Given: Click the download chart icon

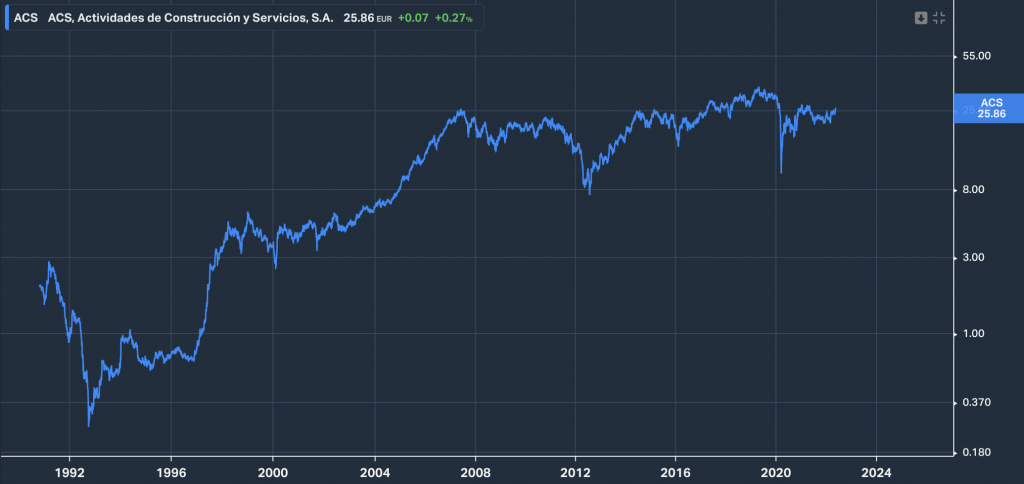Looking at the screenshot, I should point(921,18).
